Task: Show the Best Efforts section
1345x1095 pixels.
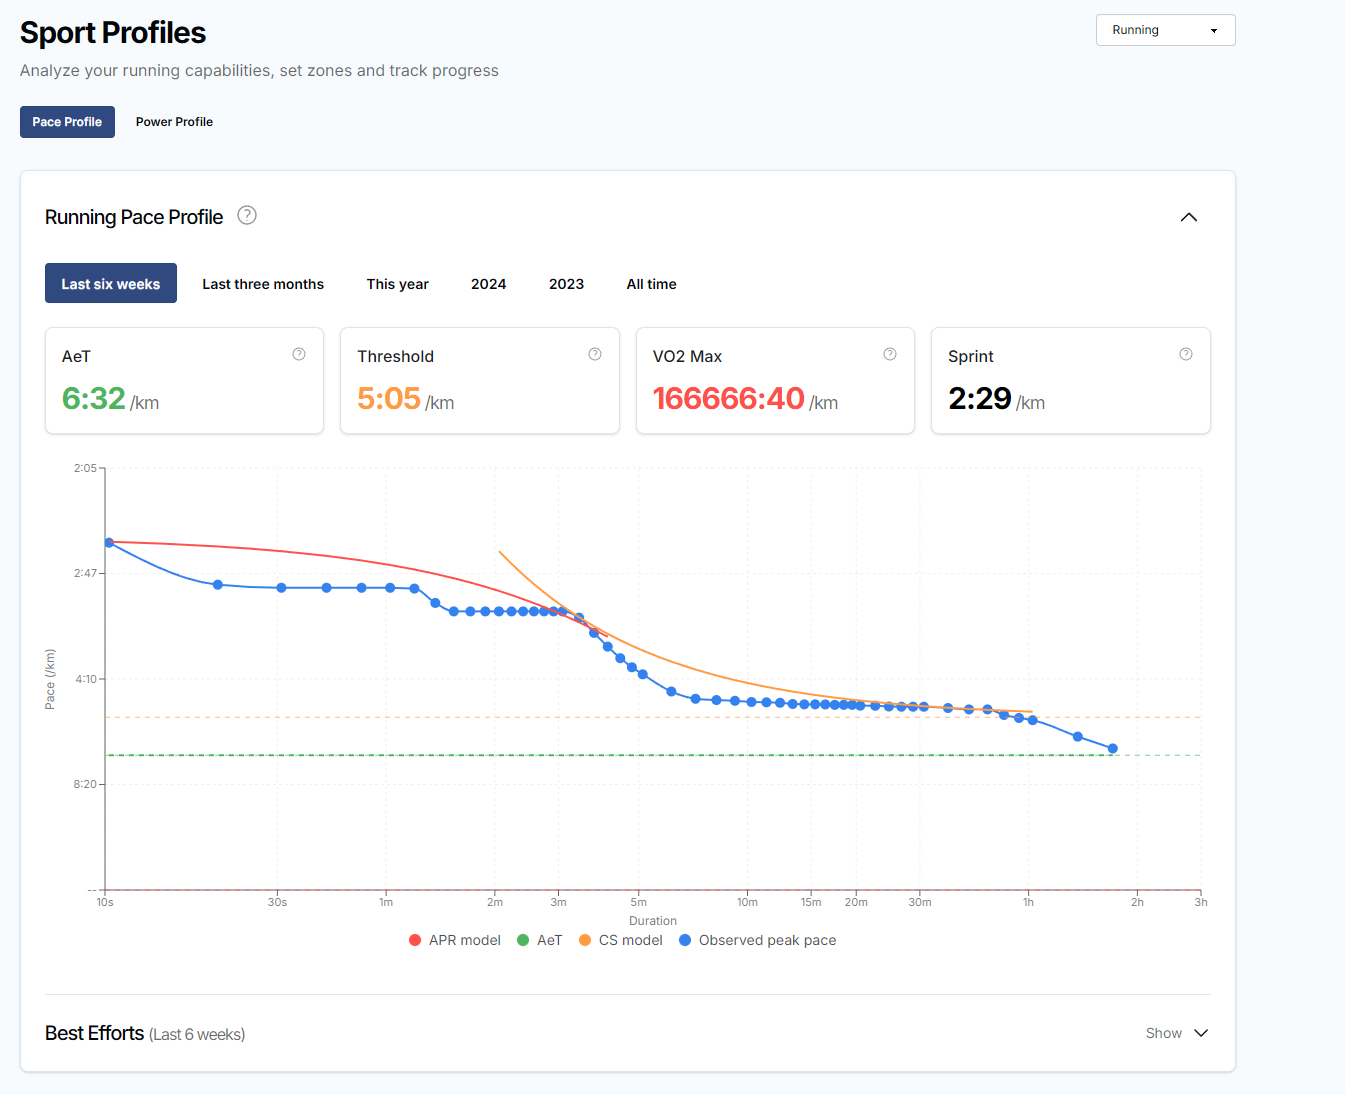Action: coord(1177,1033)
